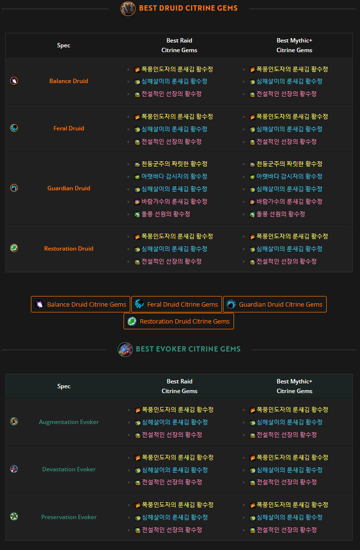Click the Guardian Druid spec icon in the table

pyautogui.click(x=14, y=188)
